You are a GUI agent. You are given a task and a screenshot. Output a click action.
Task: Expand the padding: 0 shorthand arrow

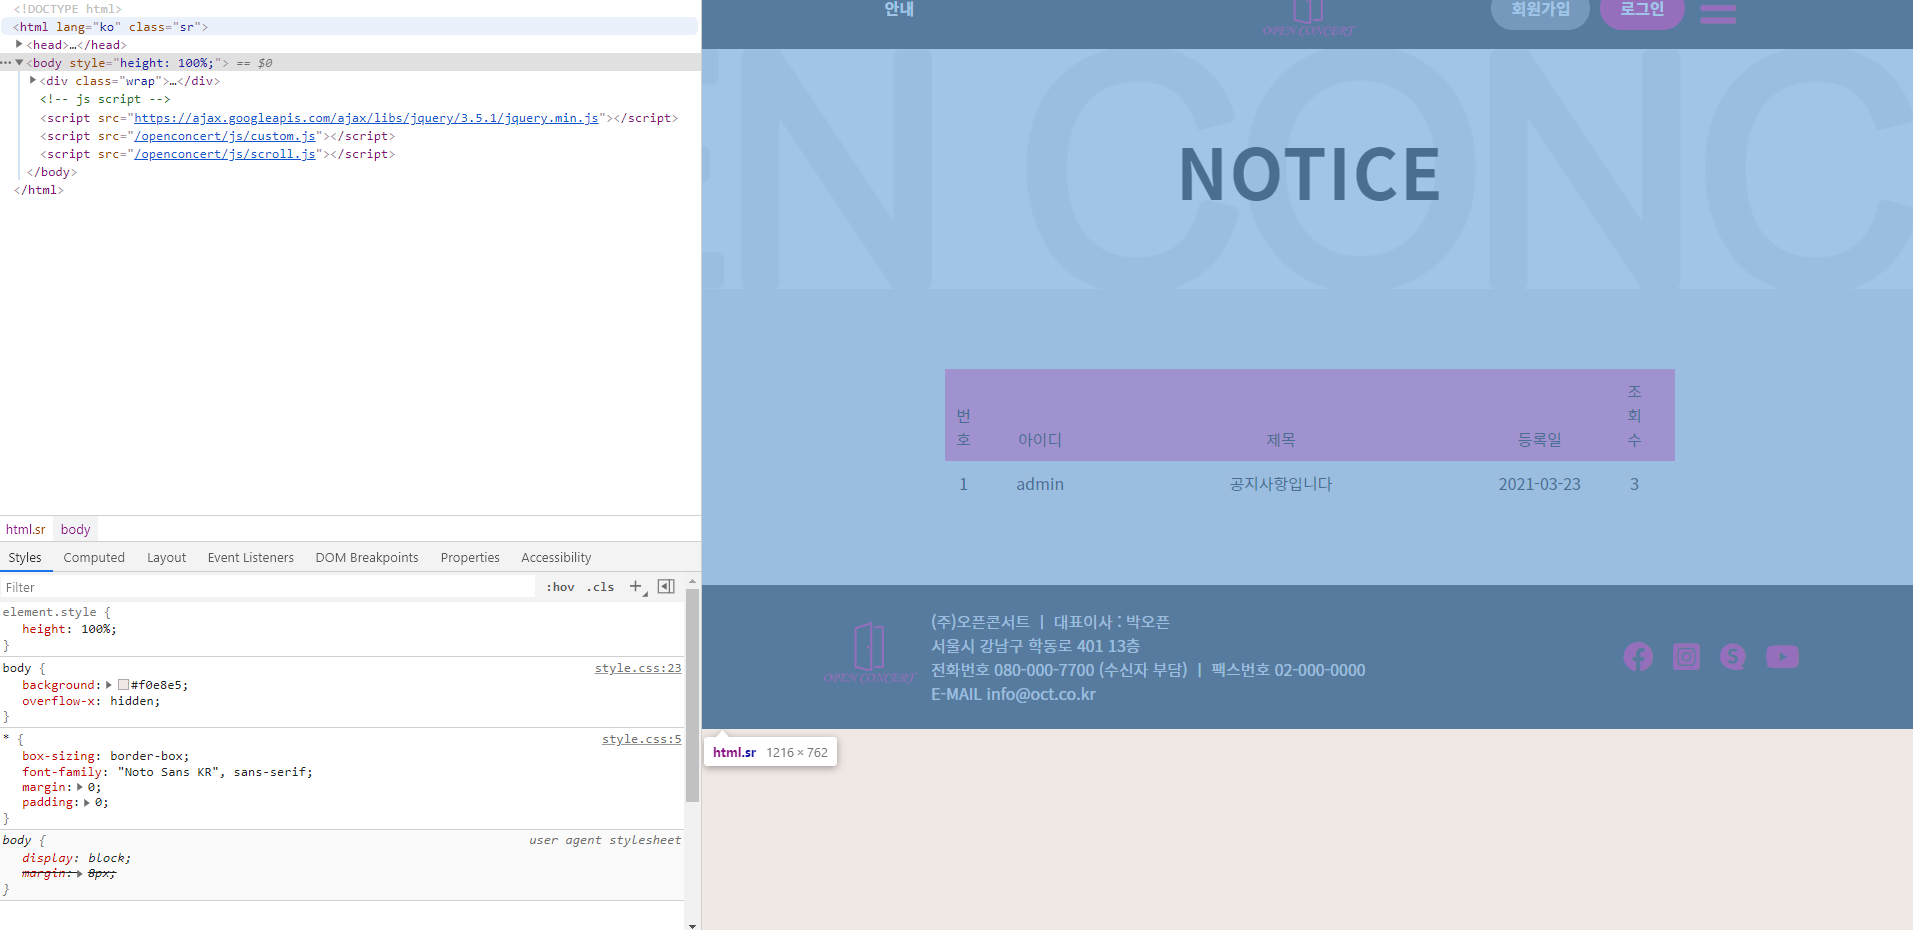(x=87, y=802)
